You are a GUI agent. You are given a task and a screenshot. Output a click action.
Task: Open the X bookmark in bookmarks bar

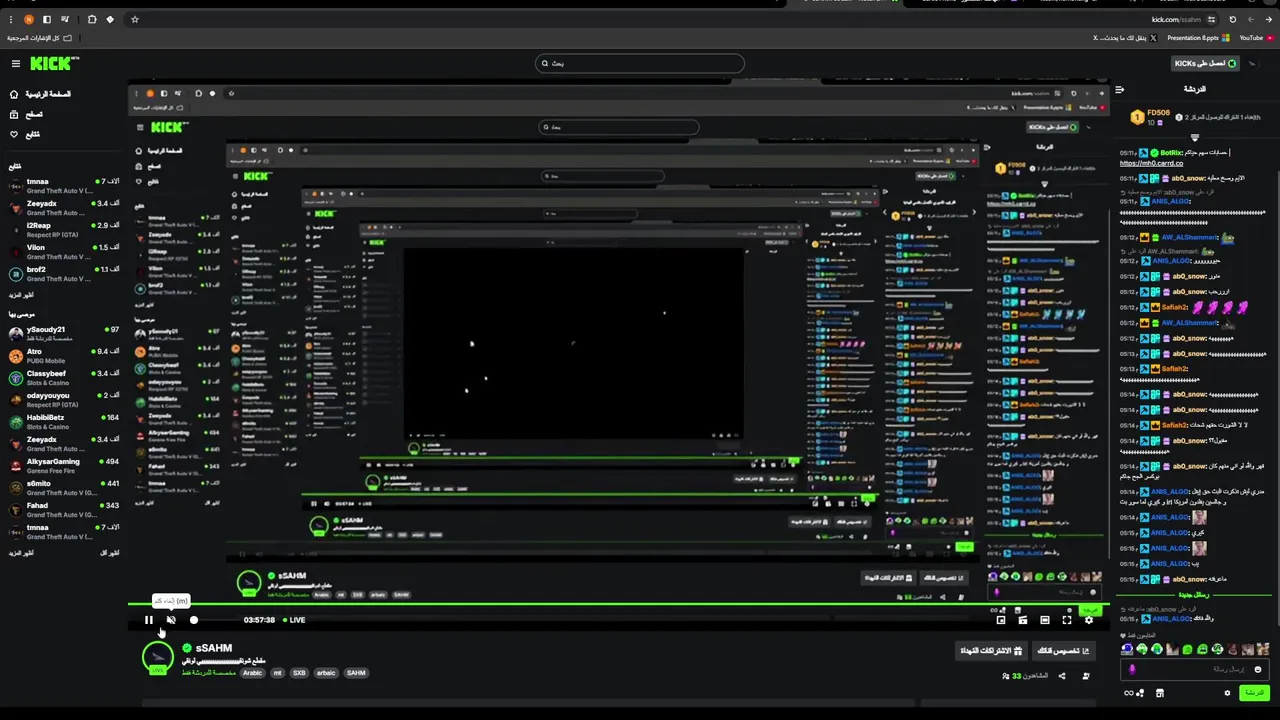(x=1126, y=38)
